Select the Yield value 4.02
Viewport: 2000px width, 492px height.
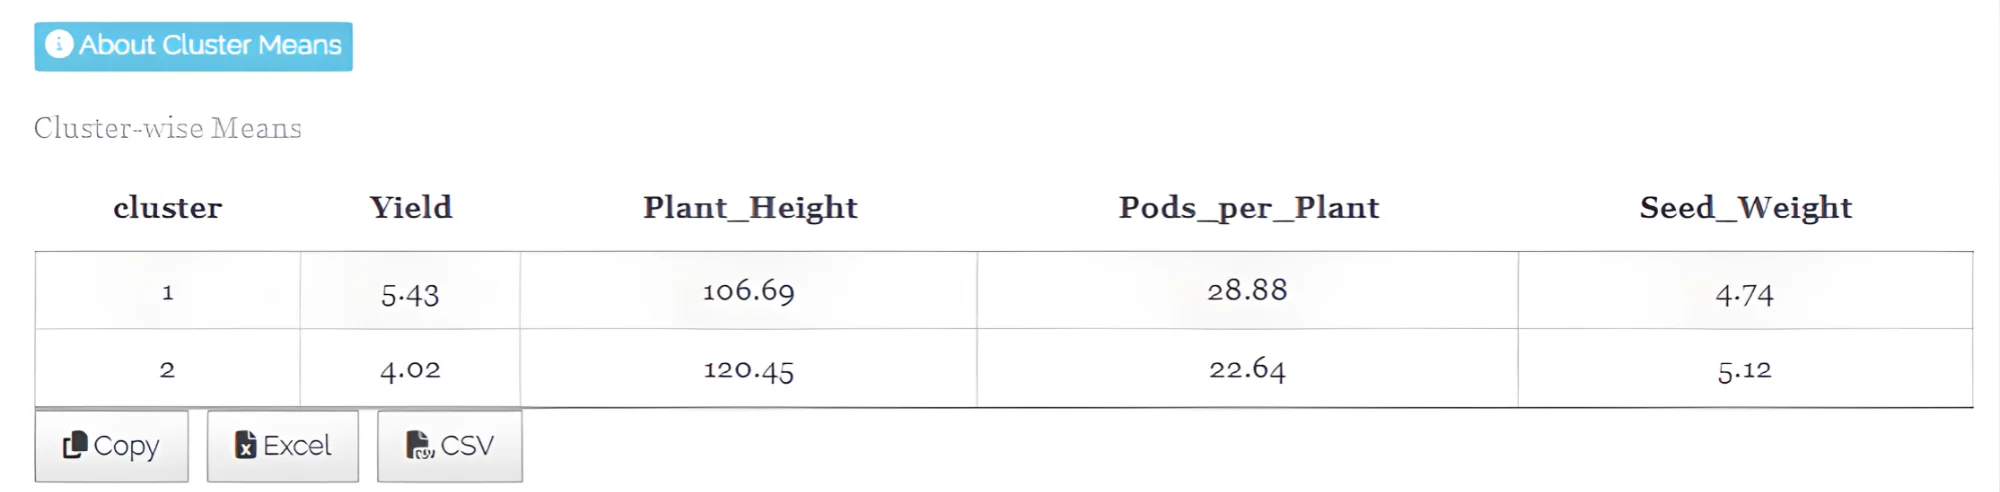(410, 370)
